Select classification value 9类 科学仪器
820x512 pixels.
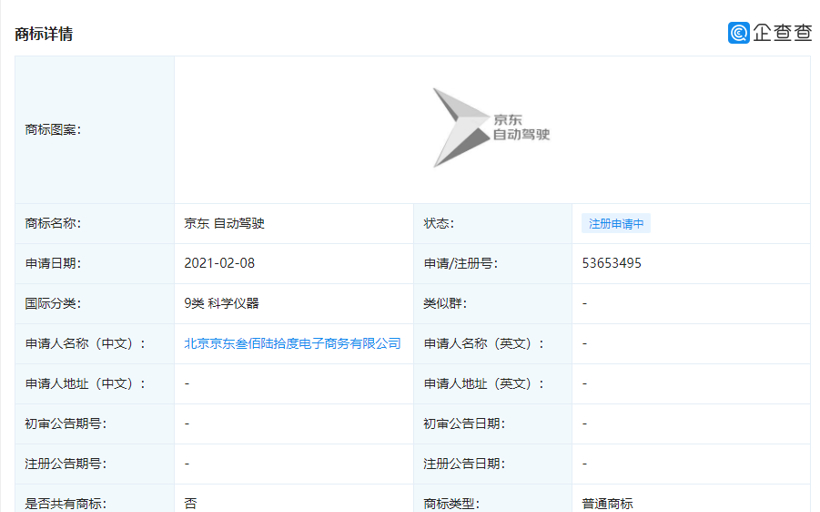pos(221,303)
